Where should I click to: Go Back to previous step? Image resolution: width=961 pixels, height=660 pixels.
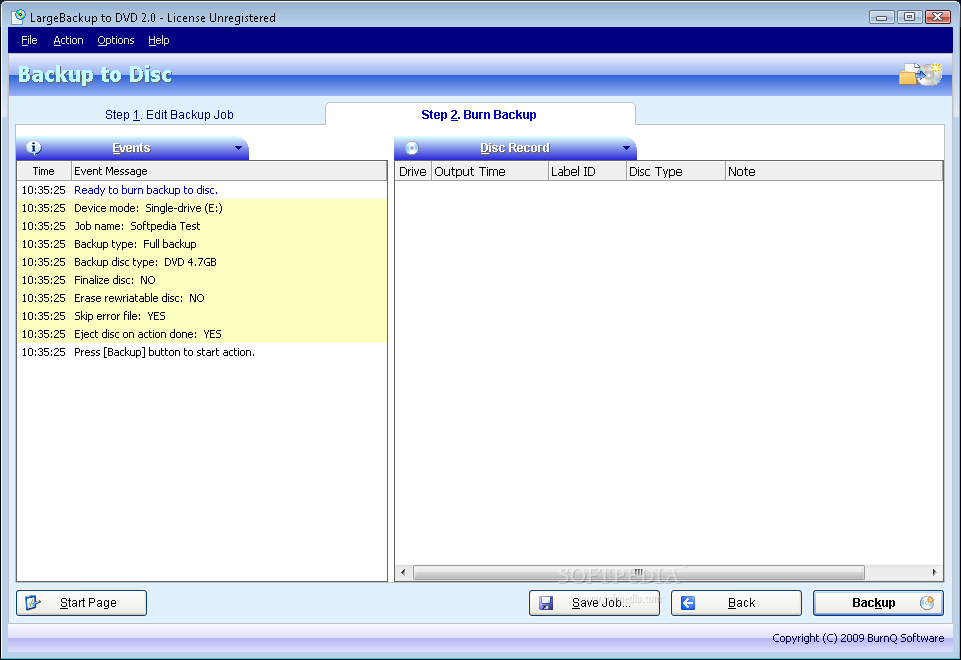pyautogui.click(x=736, y=603)
